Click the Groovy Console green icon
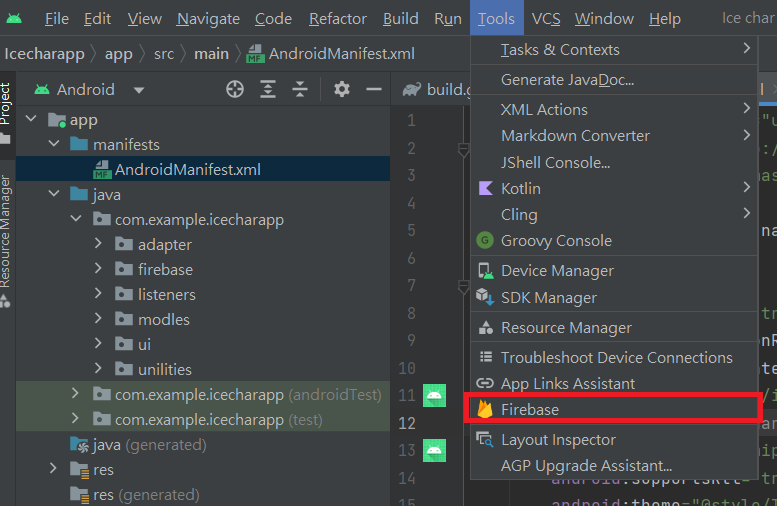 point(485,240)
